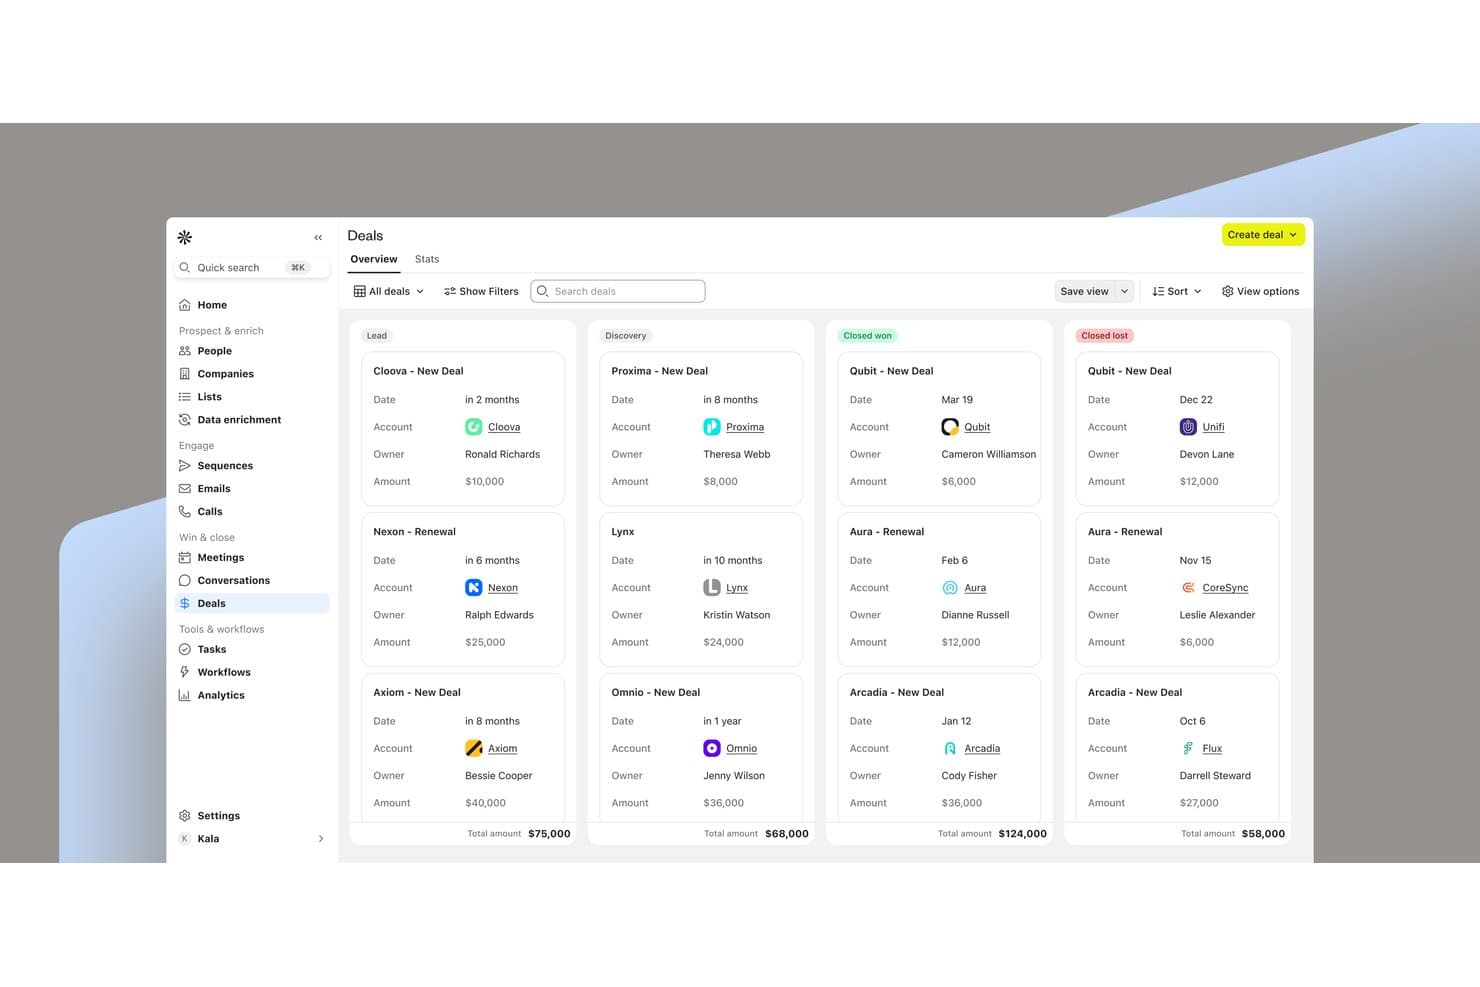The height and width of the screenshot is (987, 1480).
Task: Collapse the sidebar with double-chevron icon
Action: click(x=318, y=238)
